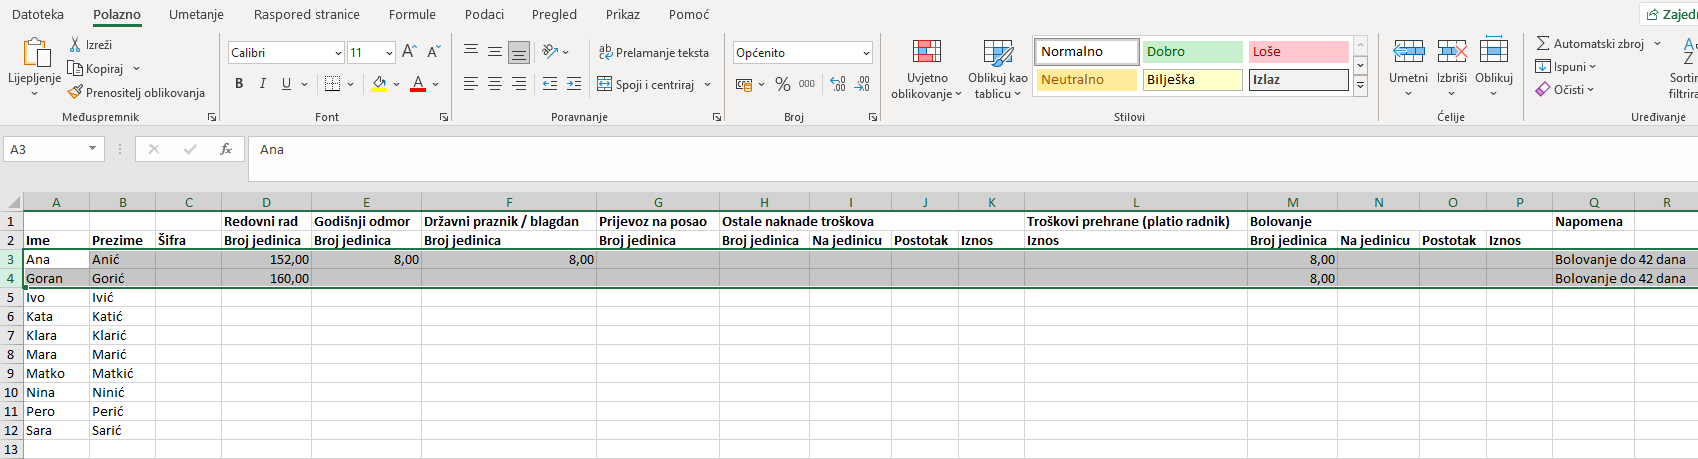The image size is (1698, 459).
Task: Click the A3 name box
Action: click(54, 149)
